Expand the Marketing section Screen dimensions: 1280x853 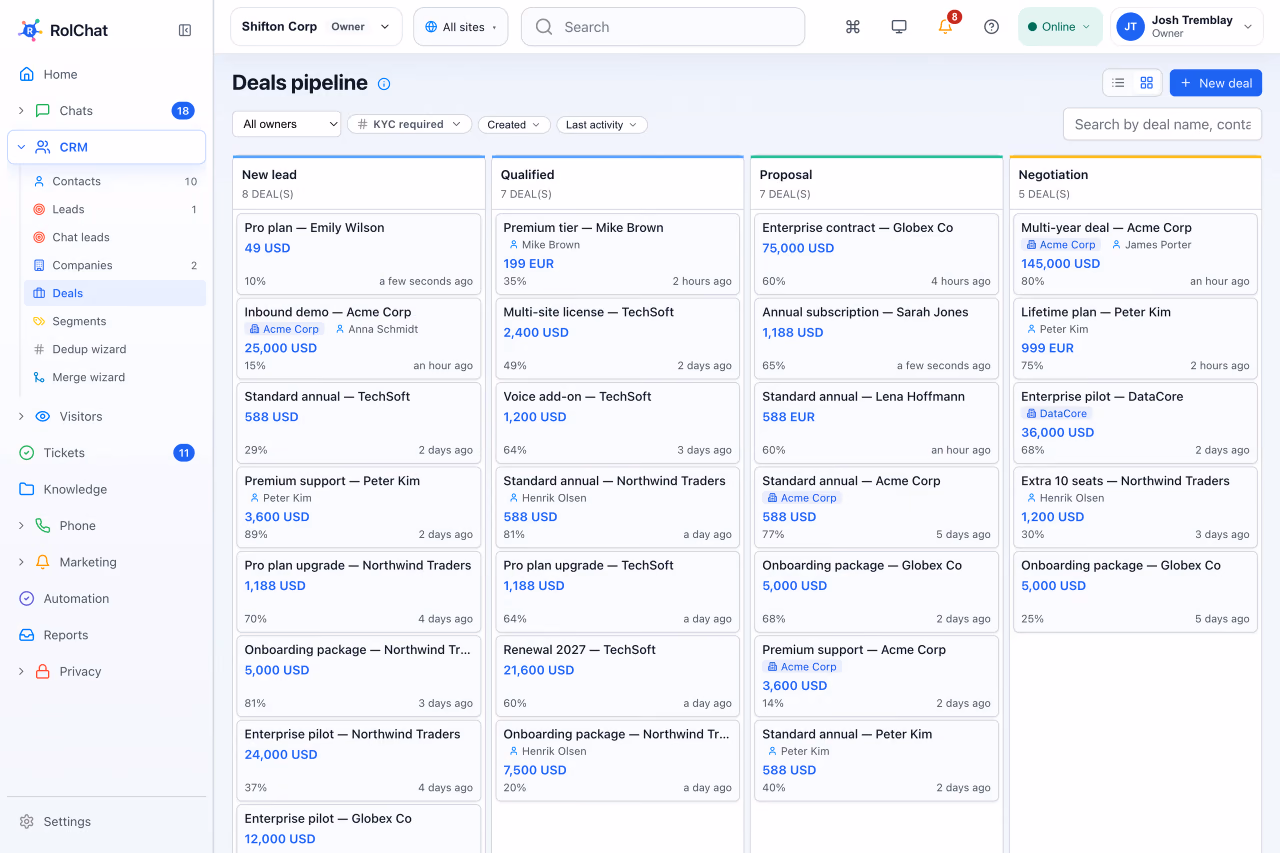[x=21, y=562]
